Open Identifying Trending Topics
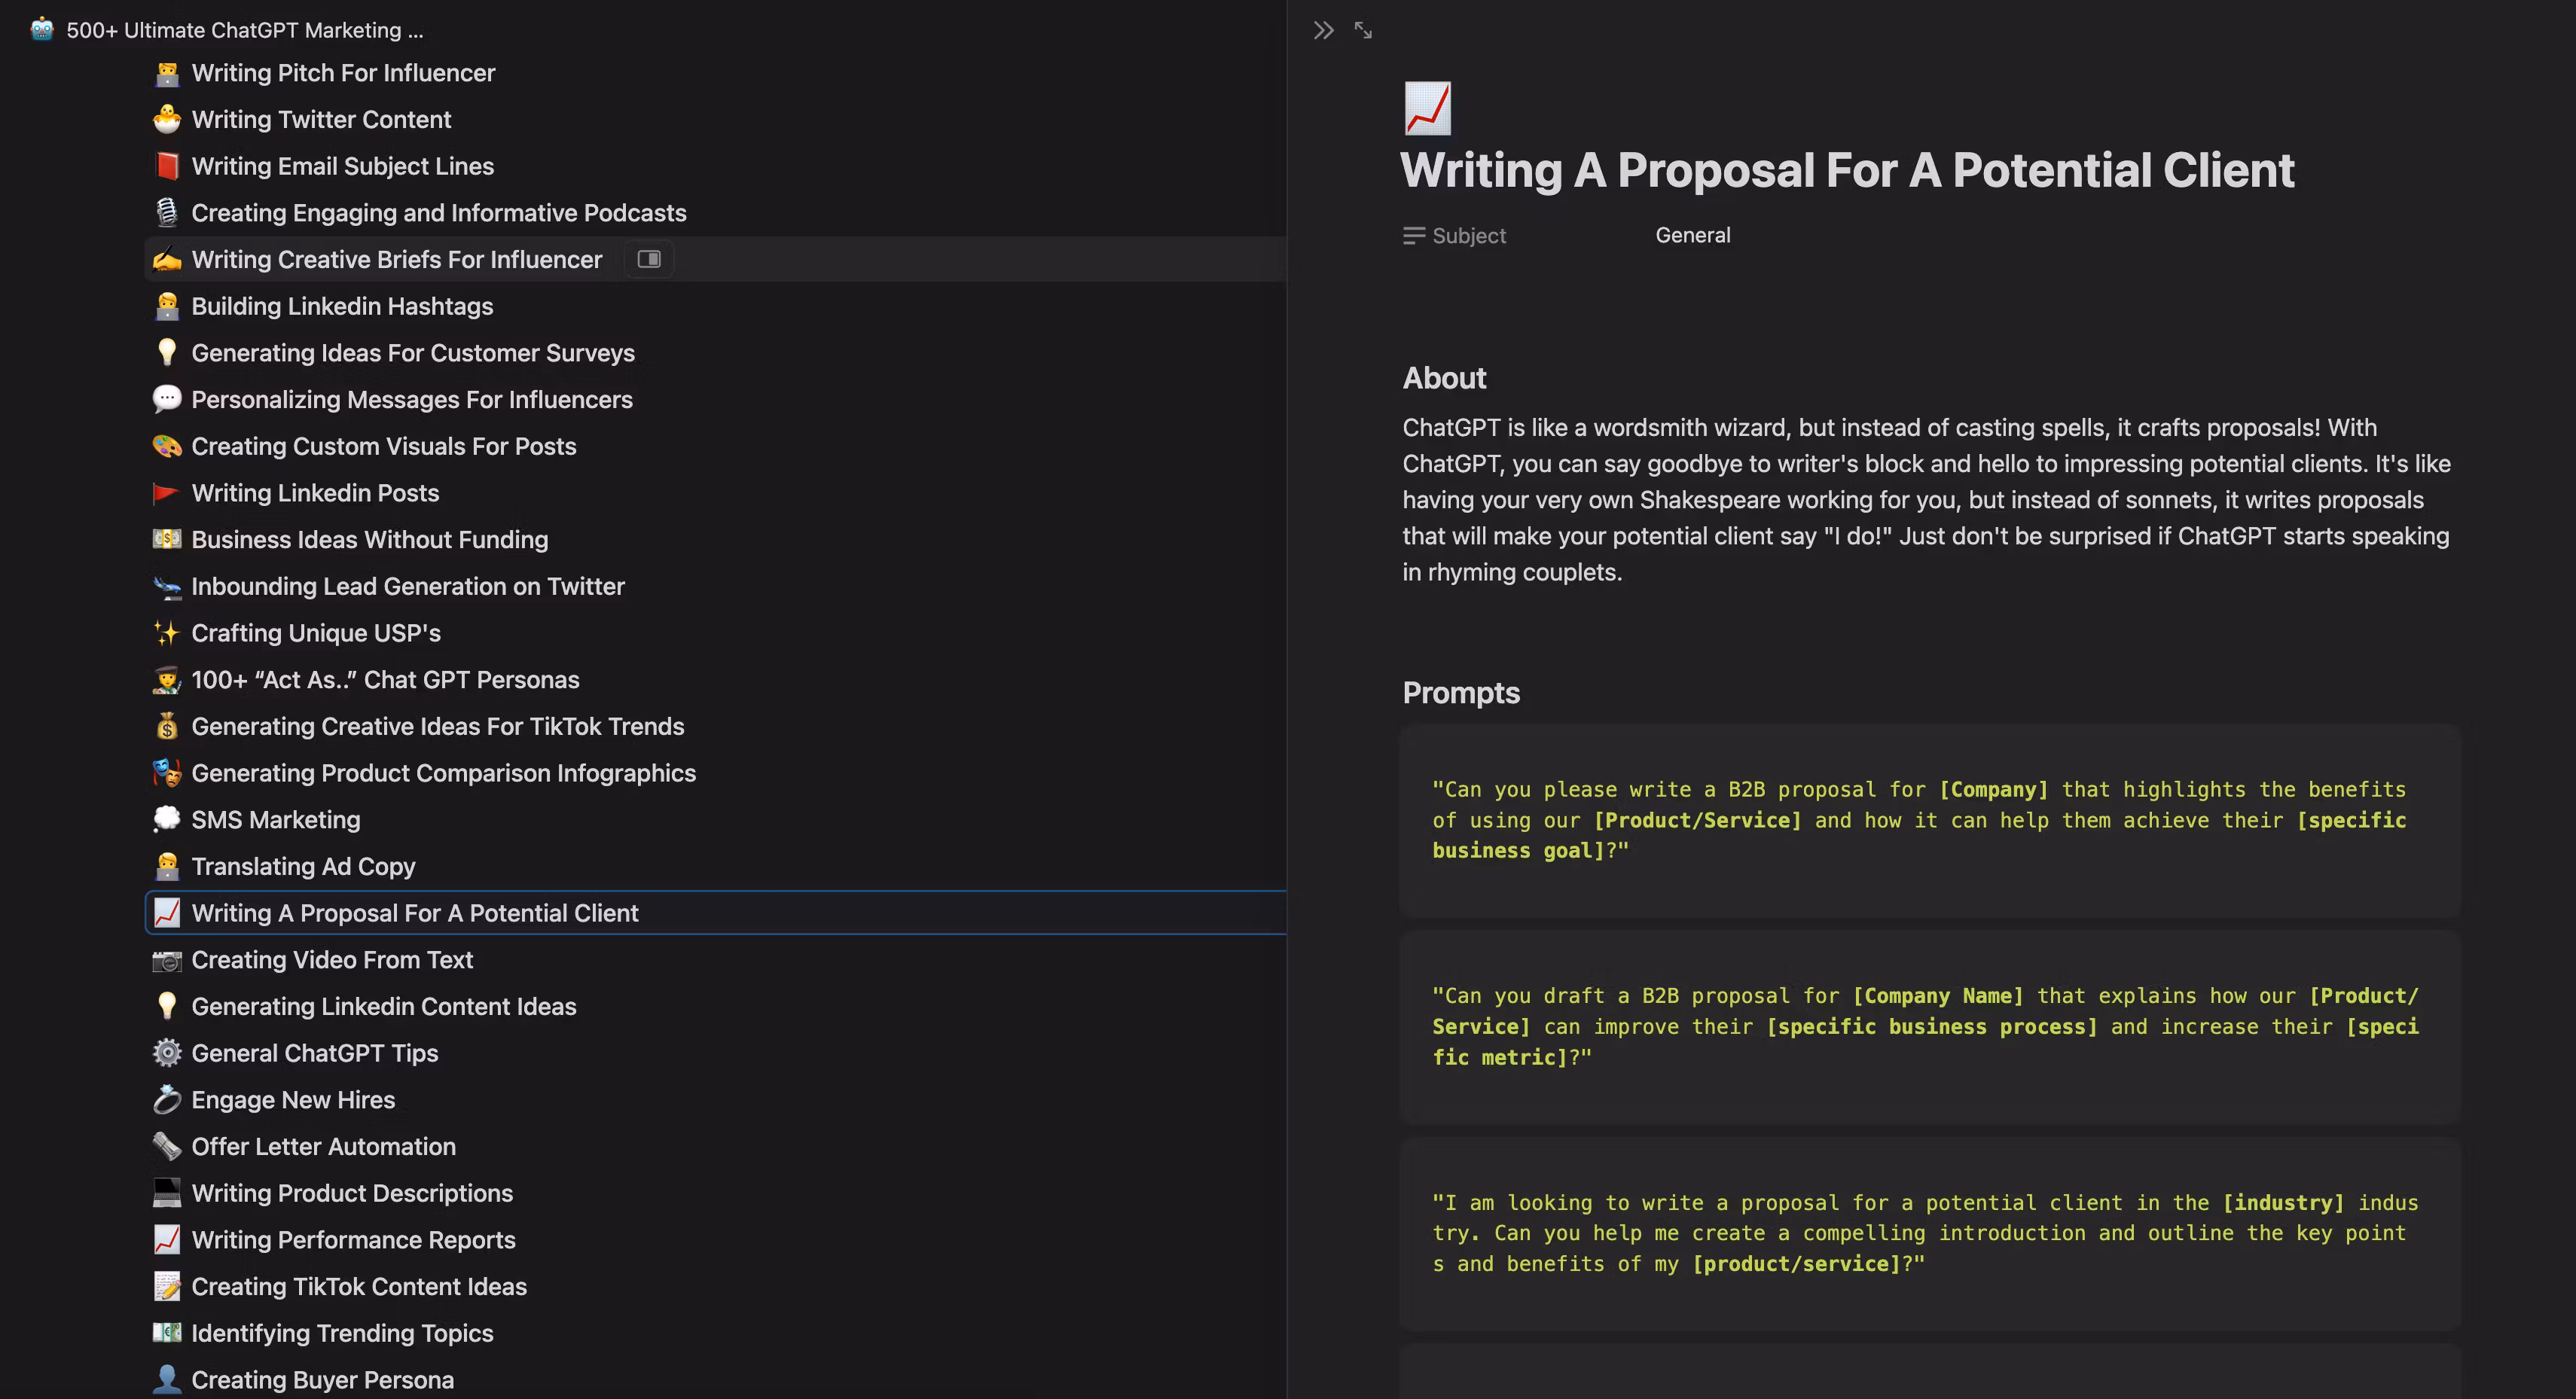This screenshot has width=2576, height=1399. (x=342, y=1333)
